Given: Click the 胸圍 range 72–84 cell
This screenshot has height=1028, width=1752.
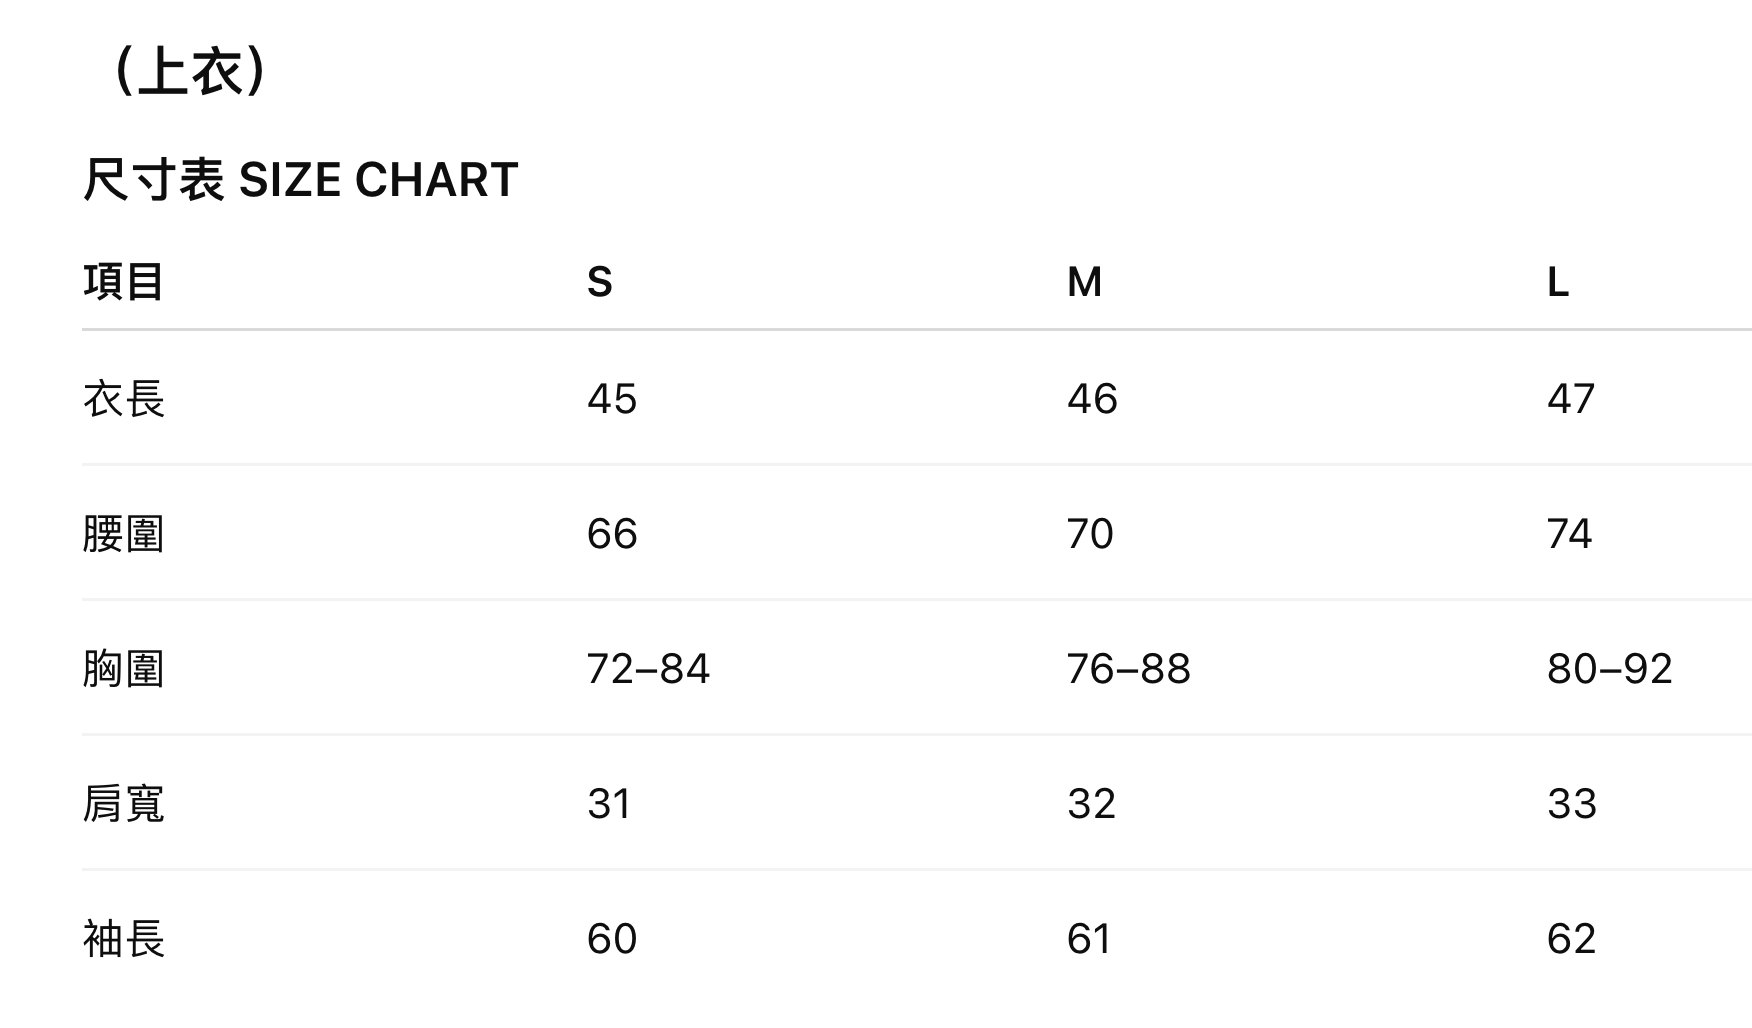Looking at the screenshot, I should (x=648, y=669).
